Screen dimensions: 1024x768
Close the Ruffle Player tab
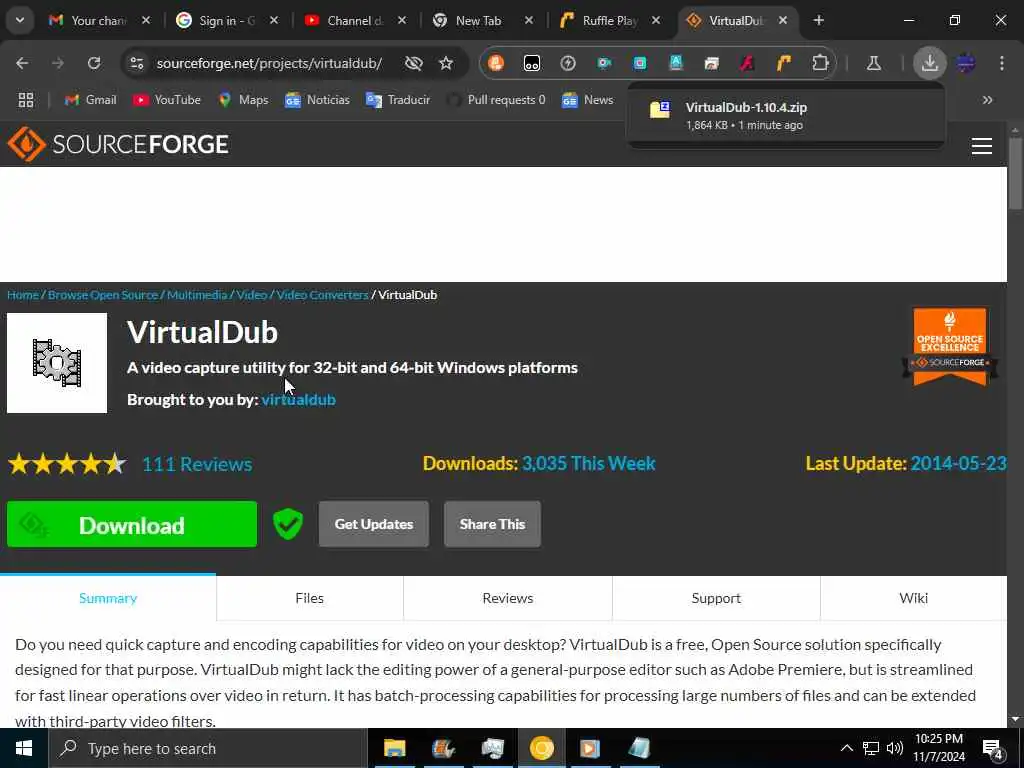click(656, 20)
